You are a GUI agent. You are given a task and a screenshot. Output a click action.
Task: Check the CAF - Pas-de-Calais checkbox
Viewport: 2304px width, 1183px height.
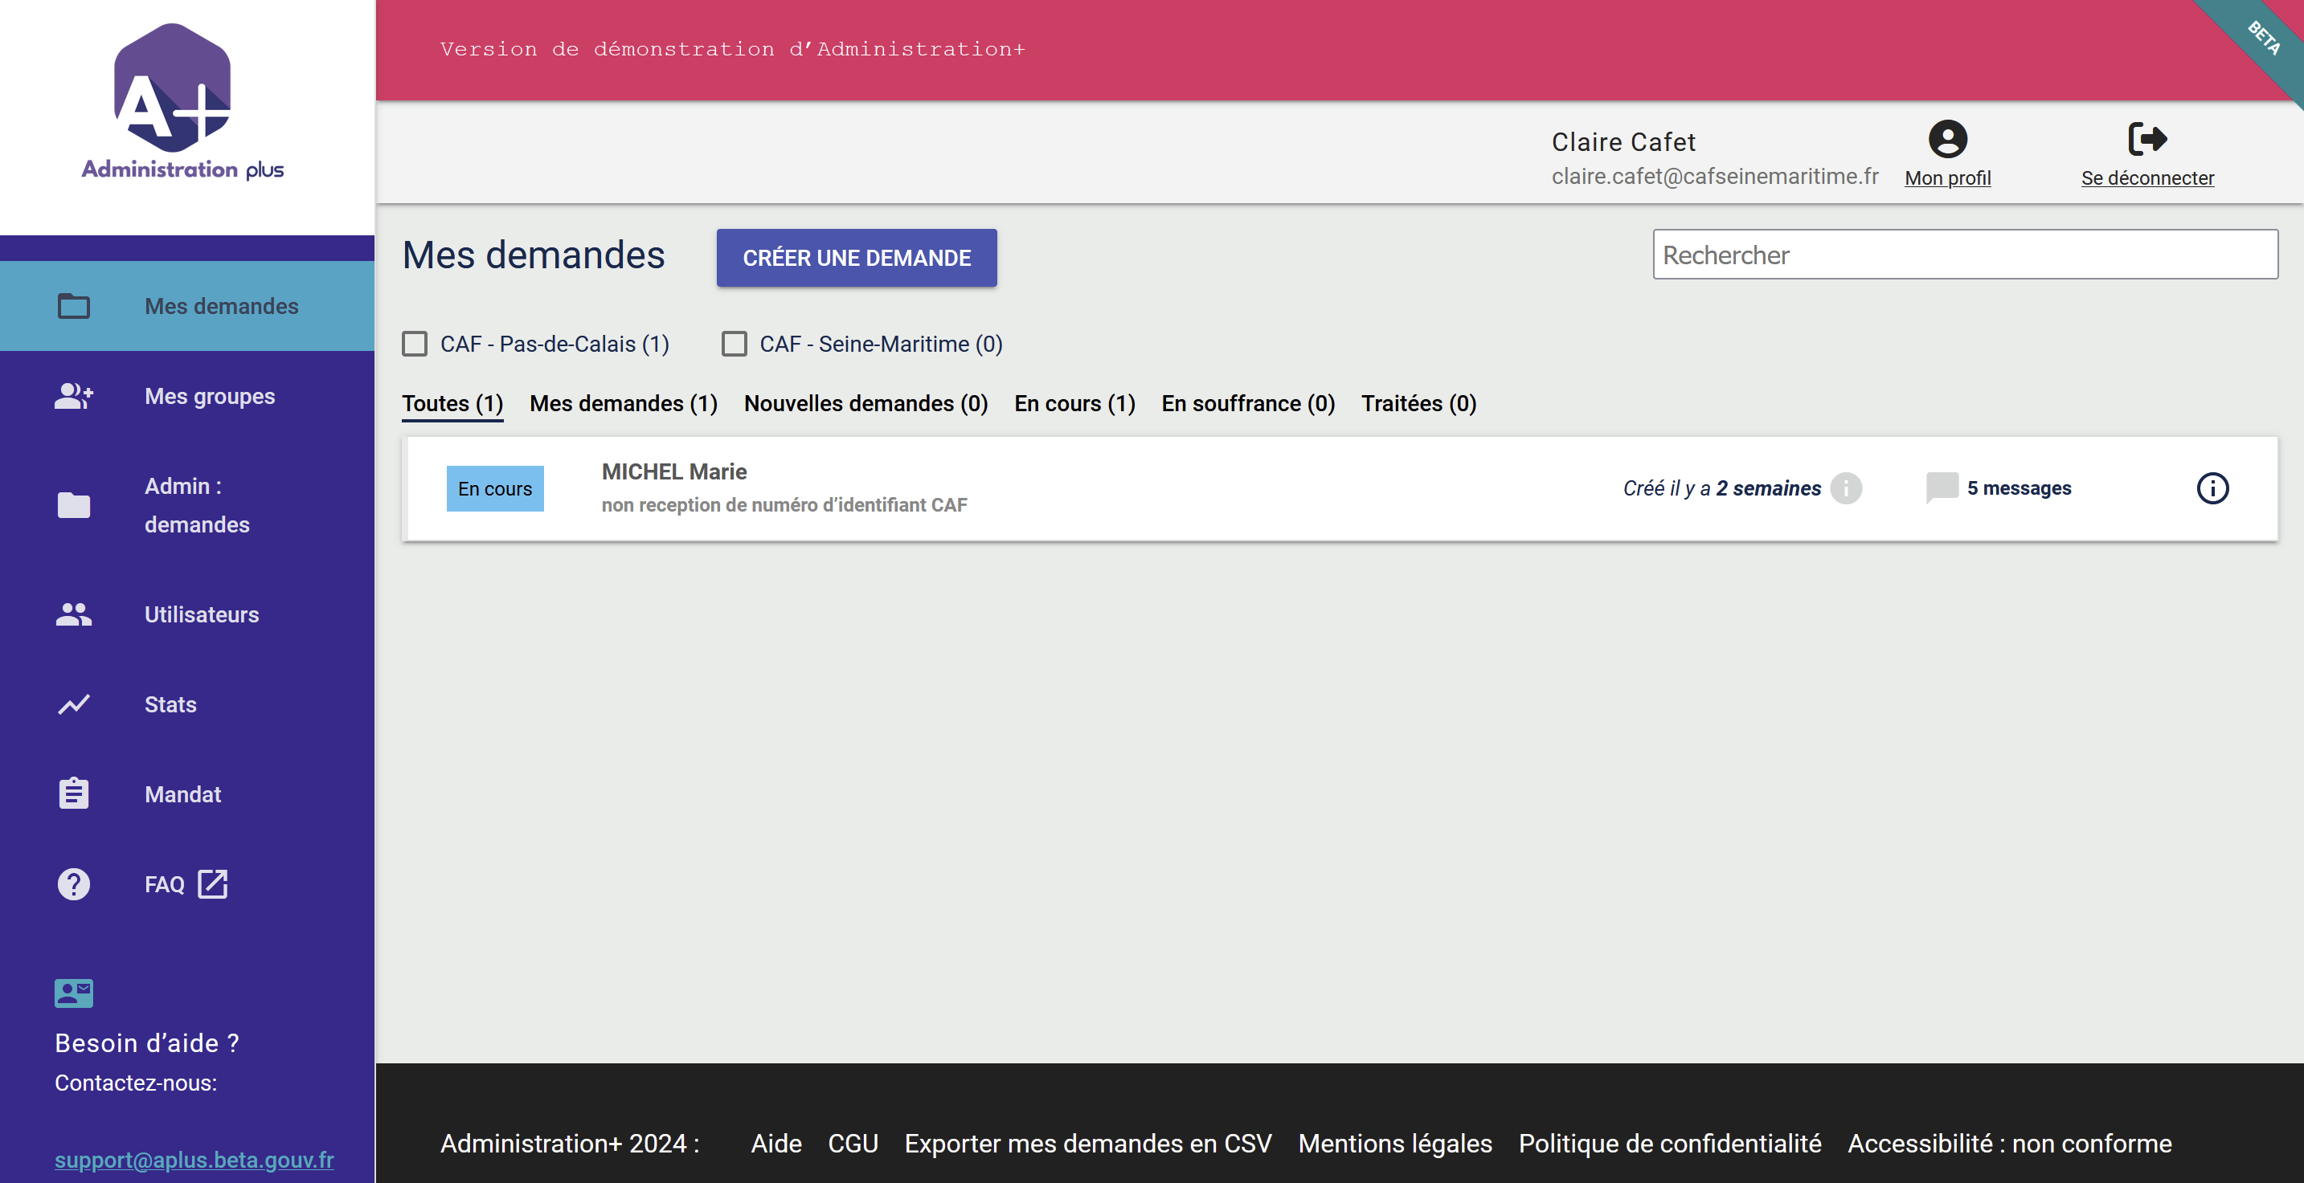415,344
